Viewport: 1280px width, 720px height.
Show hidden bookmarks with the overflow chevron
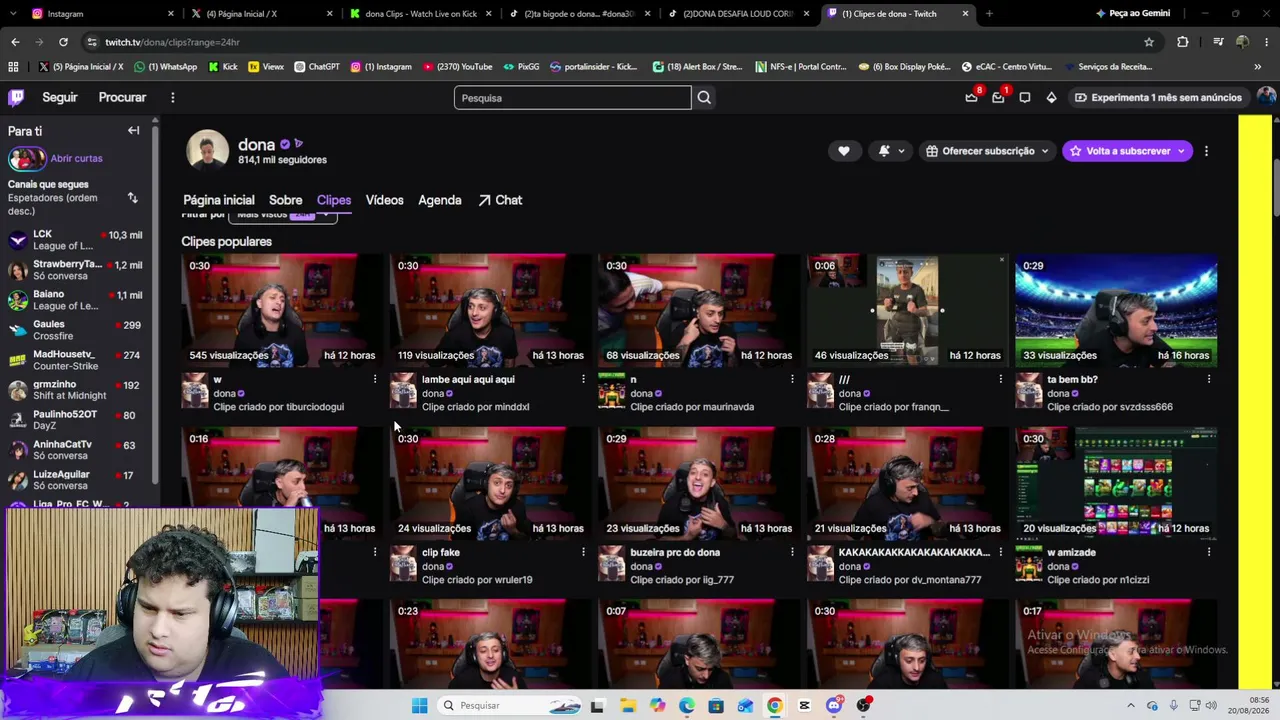(1257, 67)
